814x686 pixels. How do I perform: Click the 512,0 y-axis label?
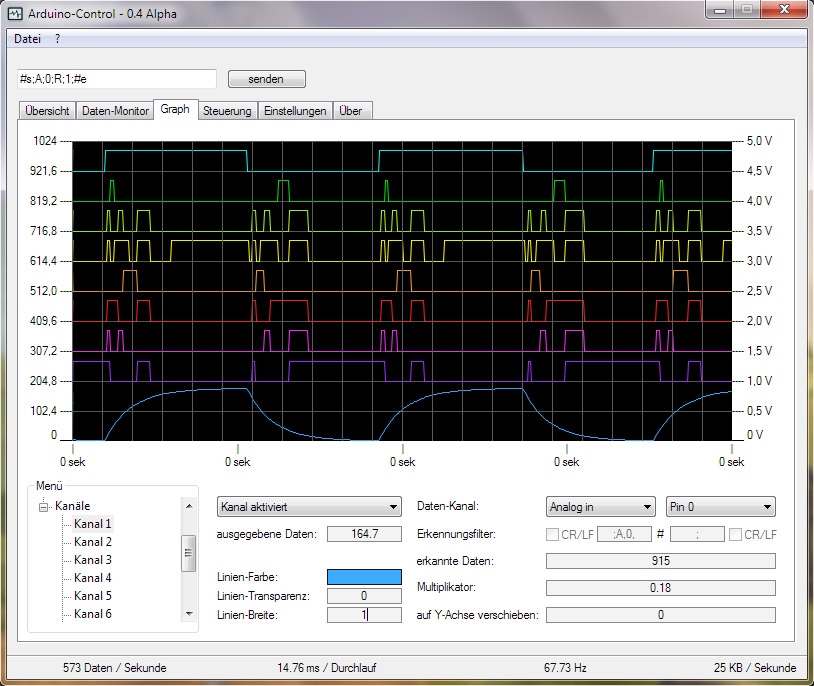point(44,291)
